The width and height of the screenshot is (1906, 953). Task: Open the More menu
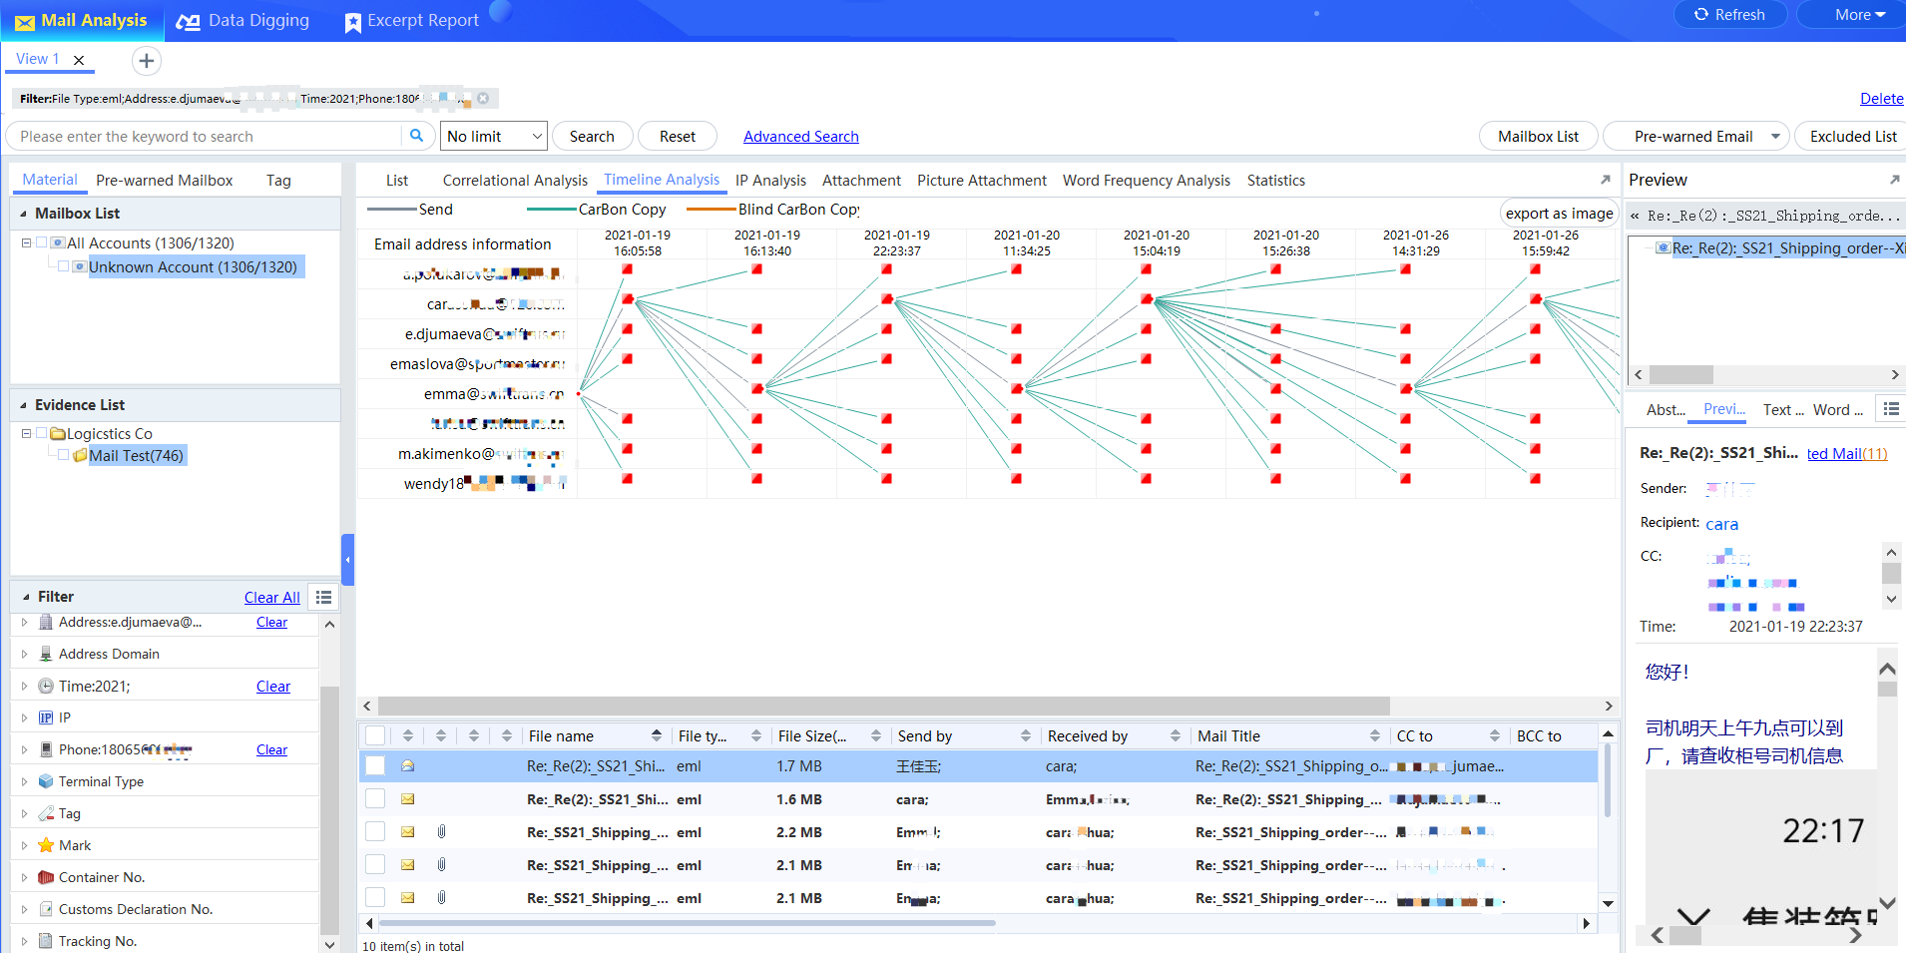pos(1856,15)
